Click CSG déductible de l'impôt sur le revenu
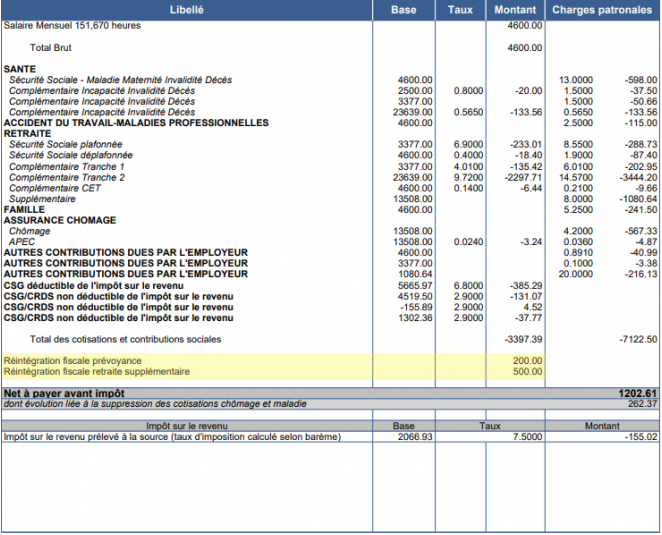This screenshot has height=535, width=662. (94, 286)
